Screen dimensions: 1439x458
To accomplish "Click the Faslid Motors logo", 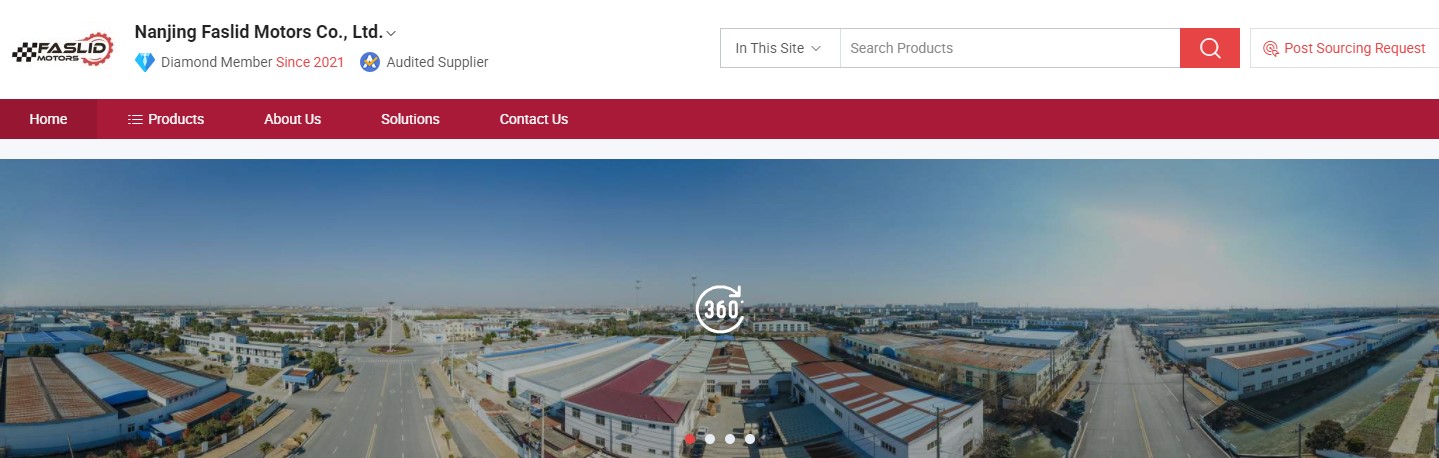I will tap(62, 50).
